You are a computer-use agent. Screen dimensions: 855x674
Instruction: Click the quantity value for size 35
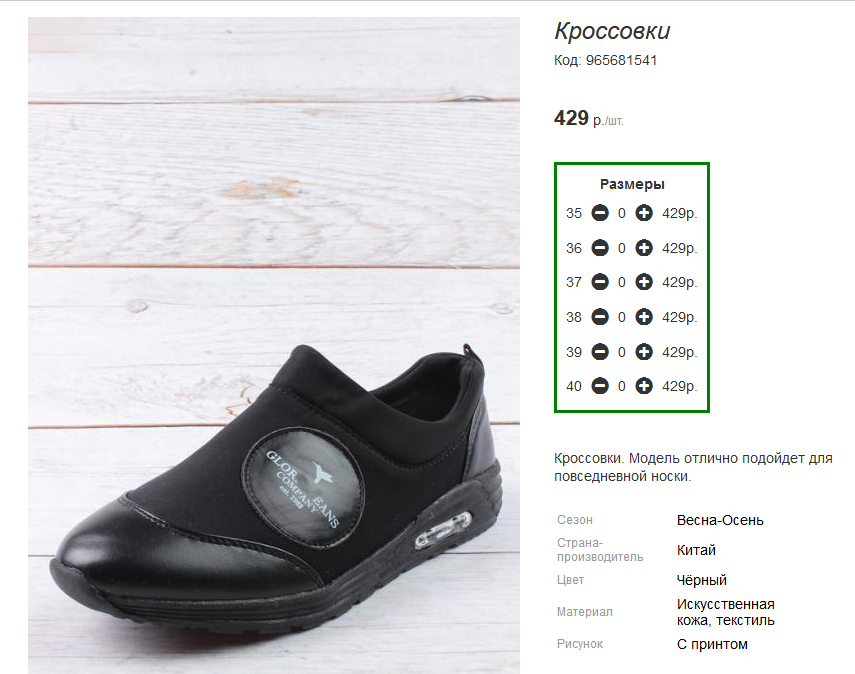tap(622, 213)
